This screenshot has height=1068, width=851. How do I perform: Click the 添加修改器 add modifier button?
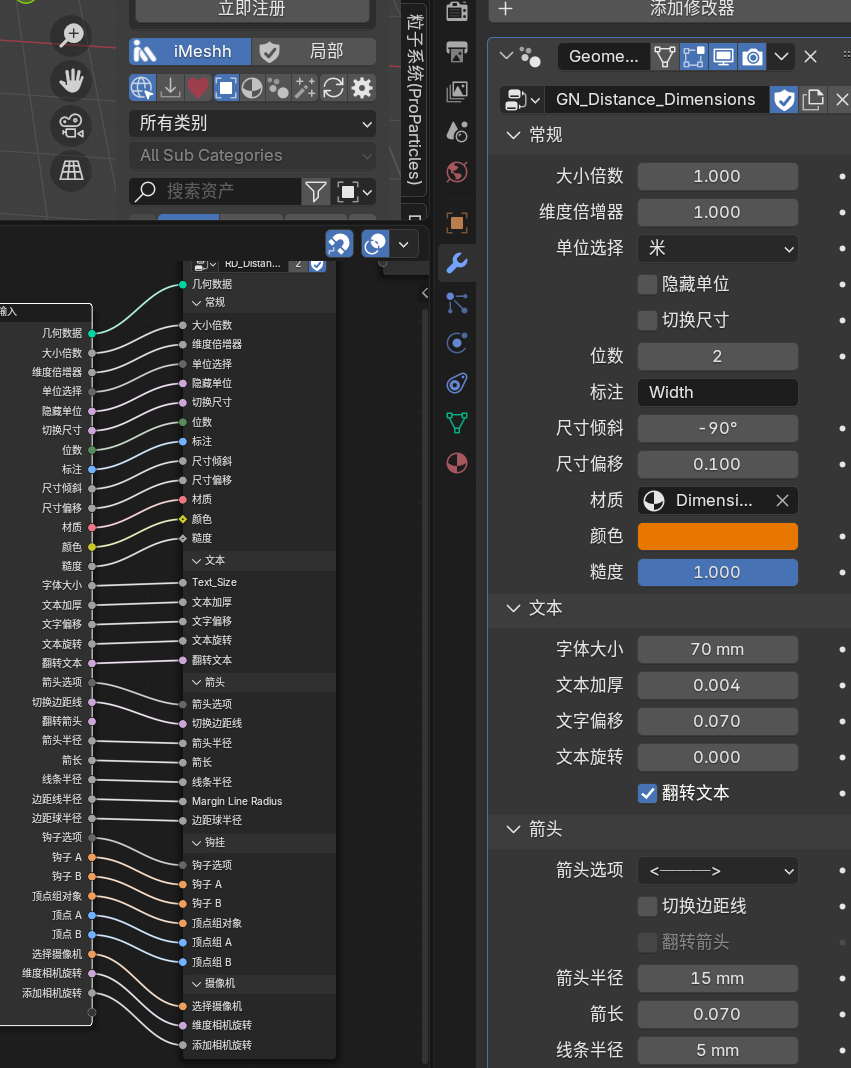(669, 9)
